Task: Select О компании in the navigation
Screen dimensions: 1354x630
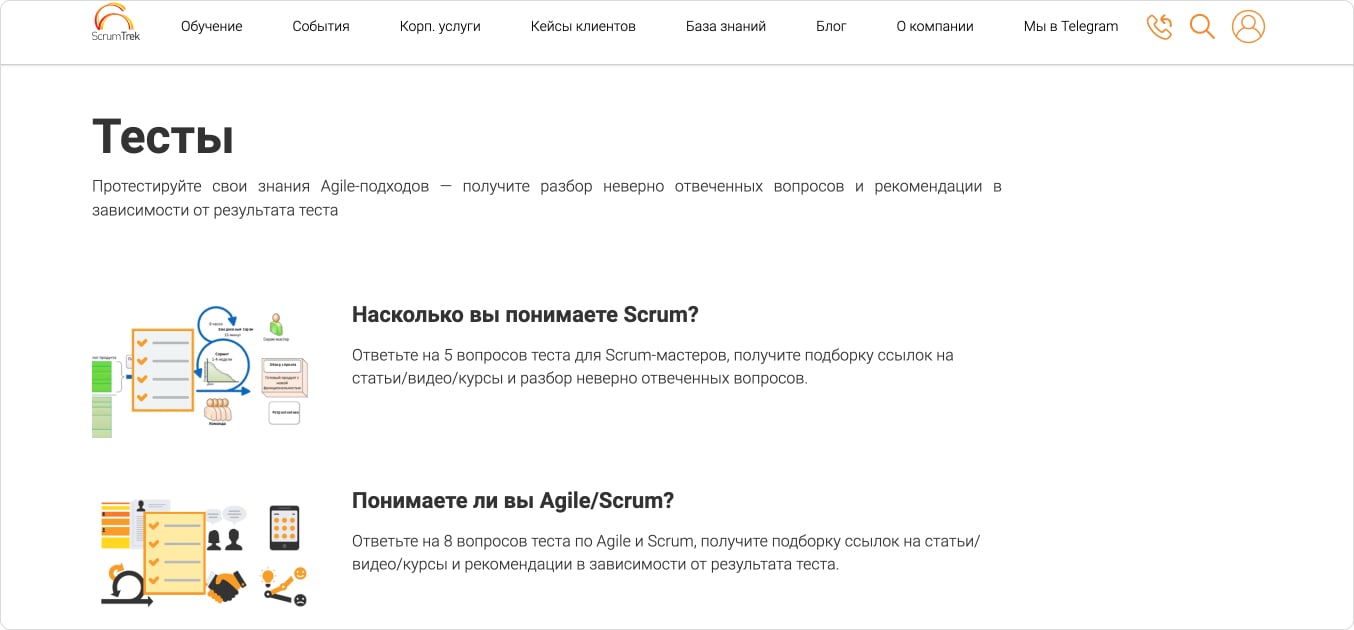Action: pyautogui.click(x=935, y=26)
